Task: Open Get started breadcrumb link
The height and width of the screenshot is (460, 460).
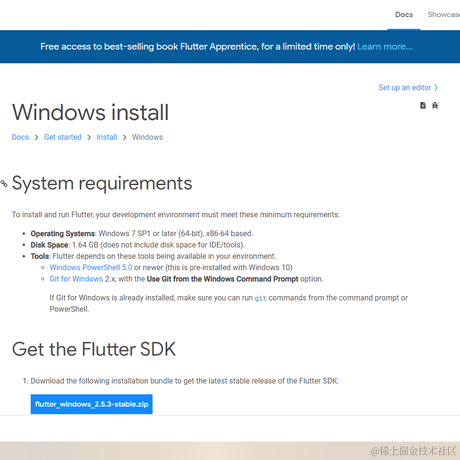Action: coord(63,137)
